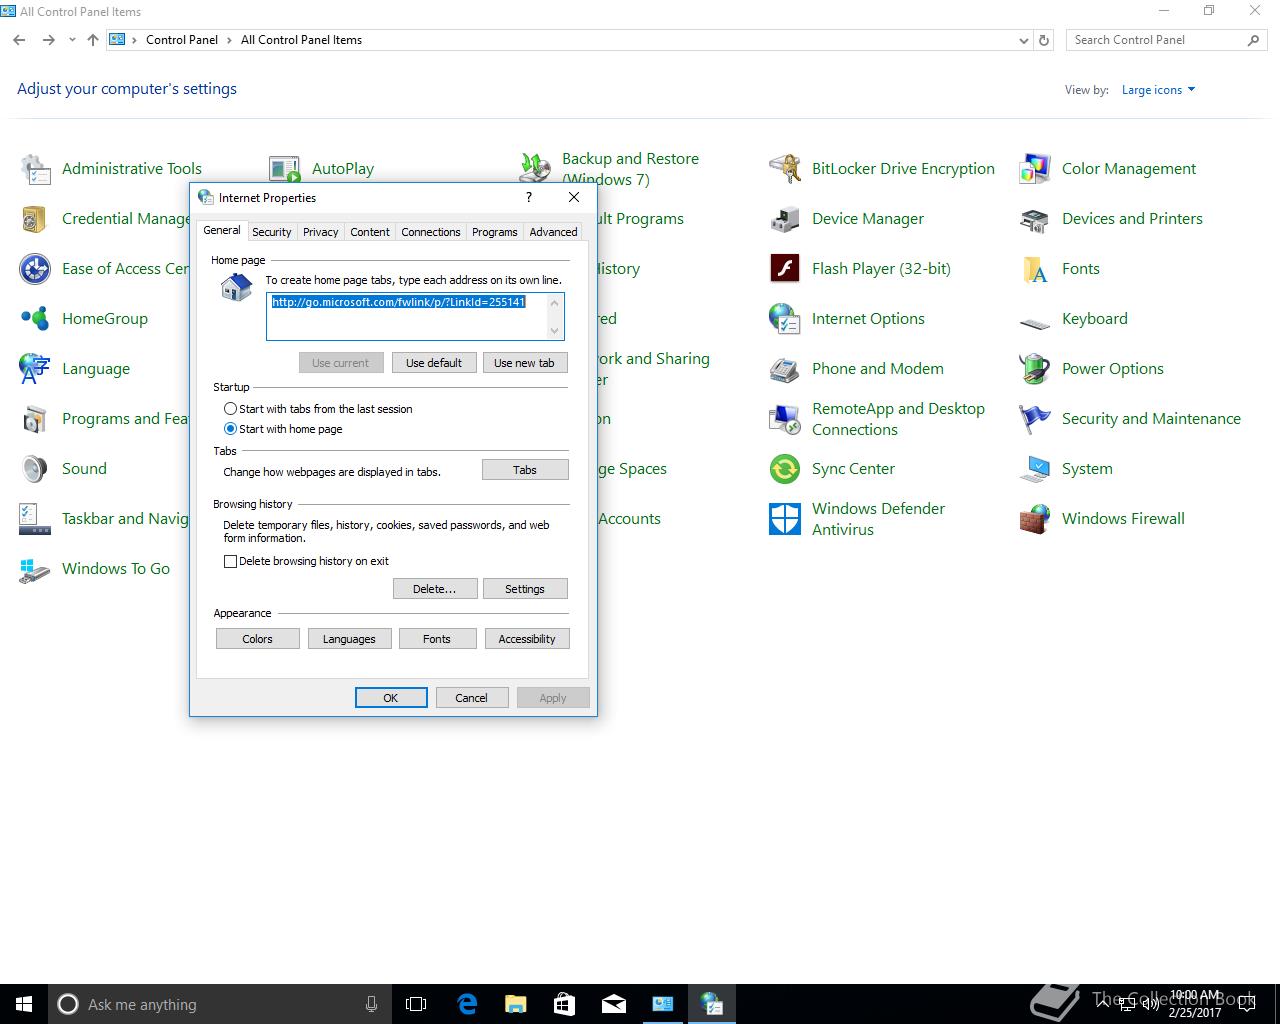The width and height of the screenshot is (1280, 1024).
Task: Open the Sync Center icon
Action: click(x=785, y=469)
